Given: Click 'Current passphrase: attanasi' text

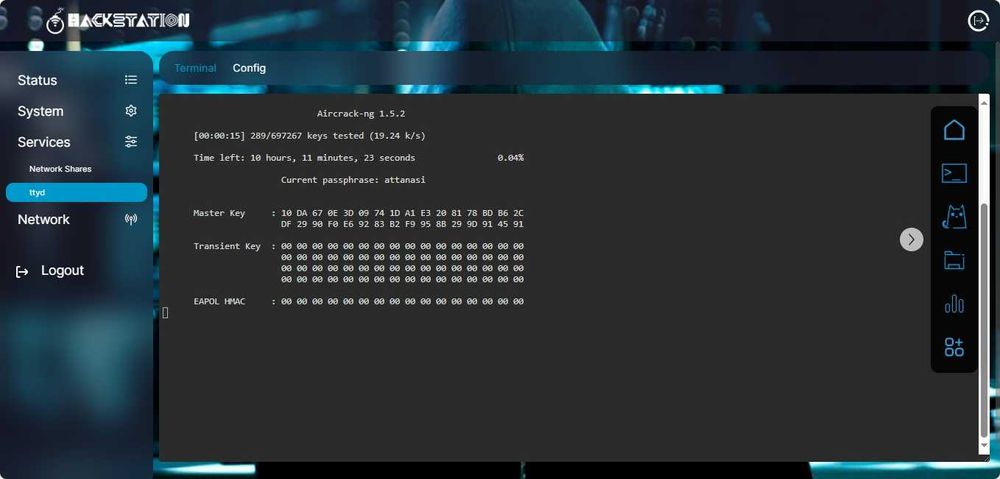Looking at the screenshot, I should 353,180.
